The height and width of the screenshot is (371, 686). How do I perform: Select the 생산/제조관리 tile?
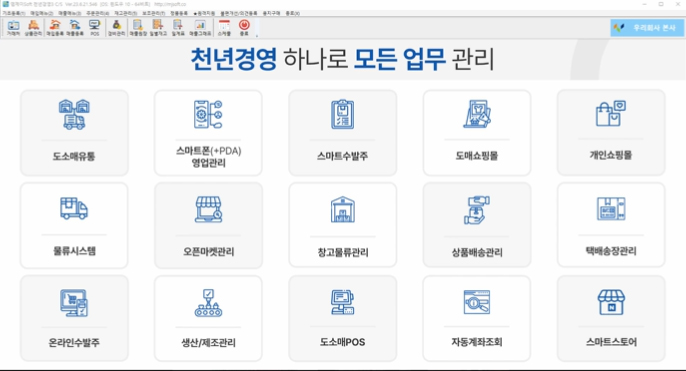[208, 318]
